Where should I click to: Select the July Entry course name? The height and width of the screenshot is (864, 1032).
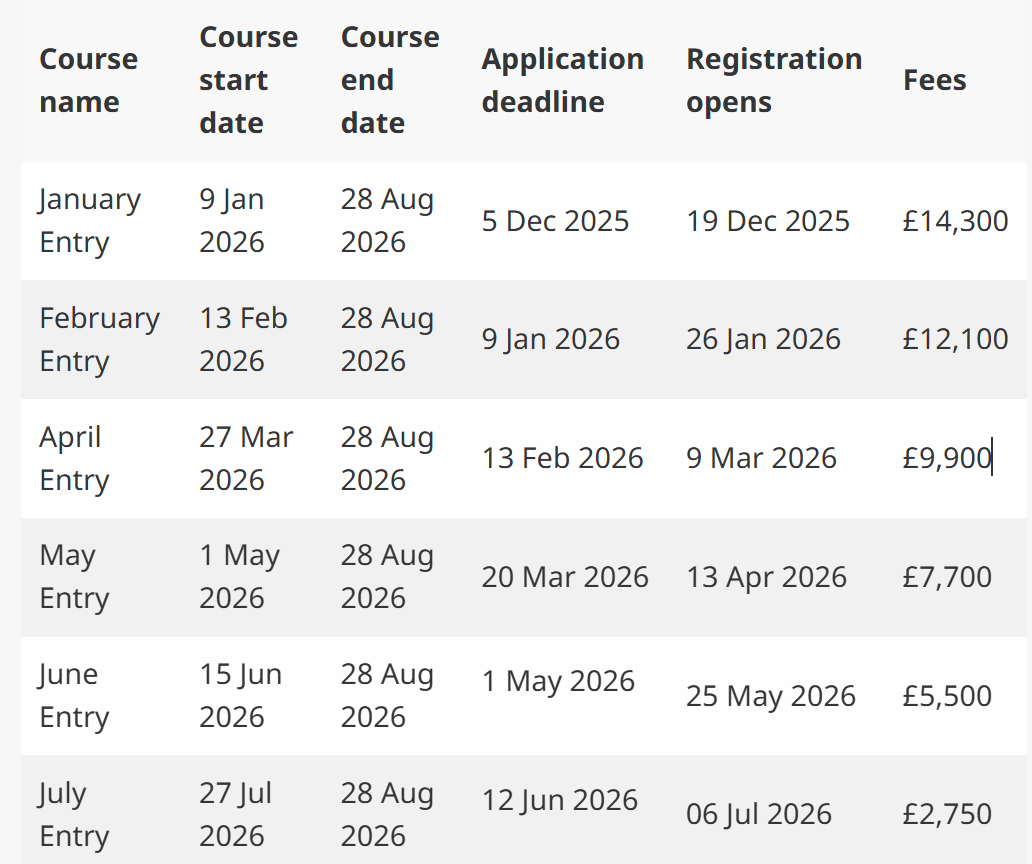click(73, 814)
